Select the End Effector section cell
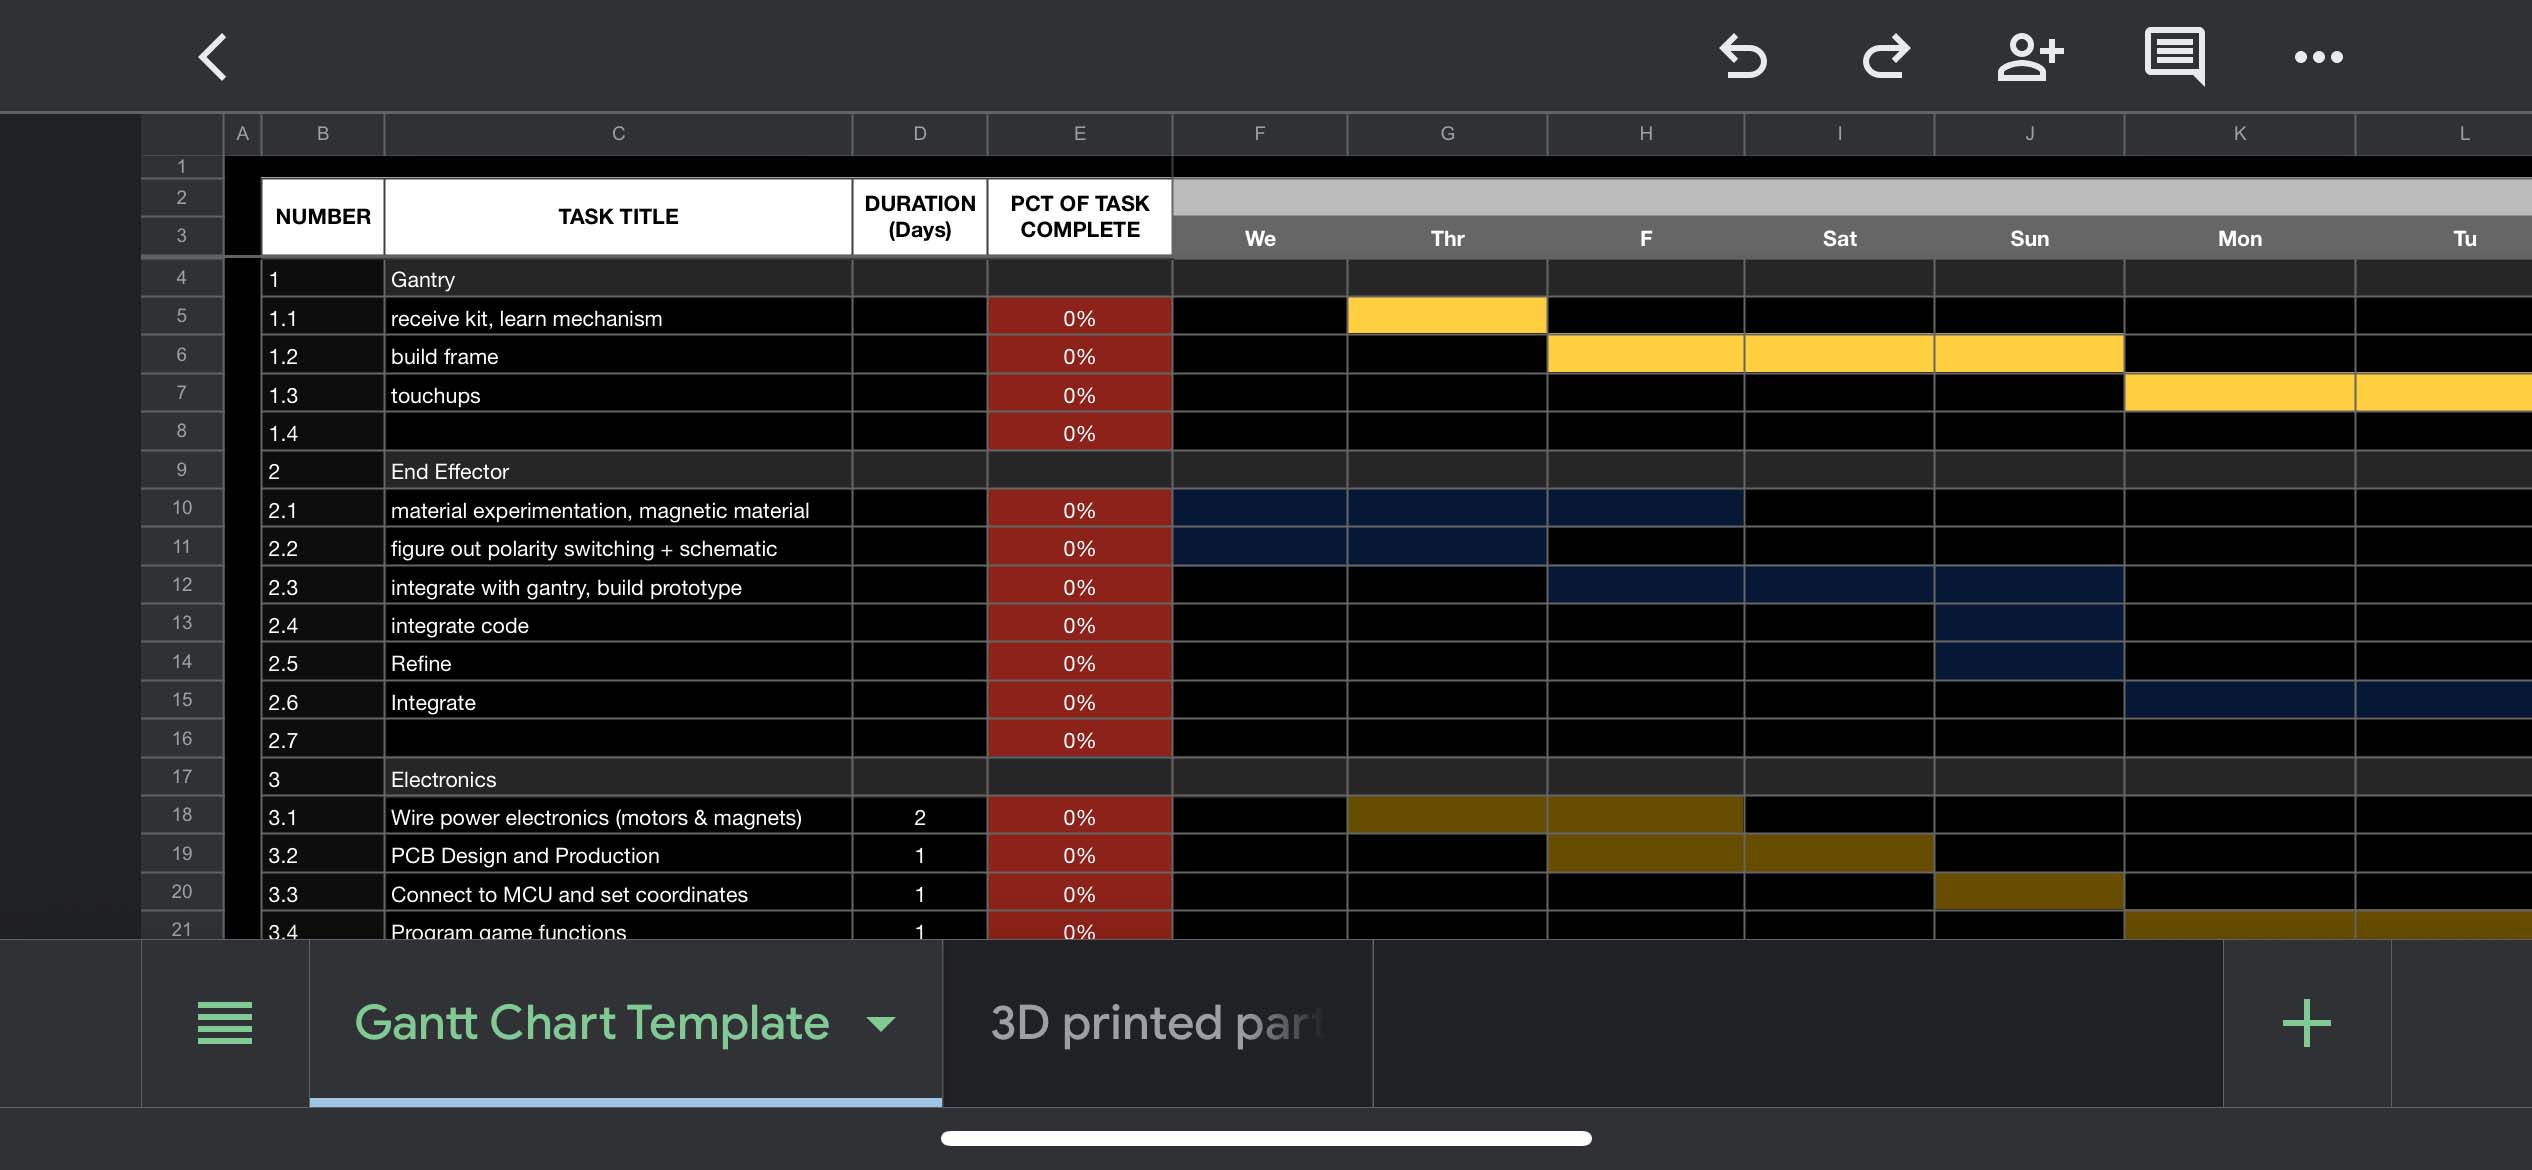The height and width of the screenshot is (1170, 2532). (618, 471)
